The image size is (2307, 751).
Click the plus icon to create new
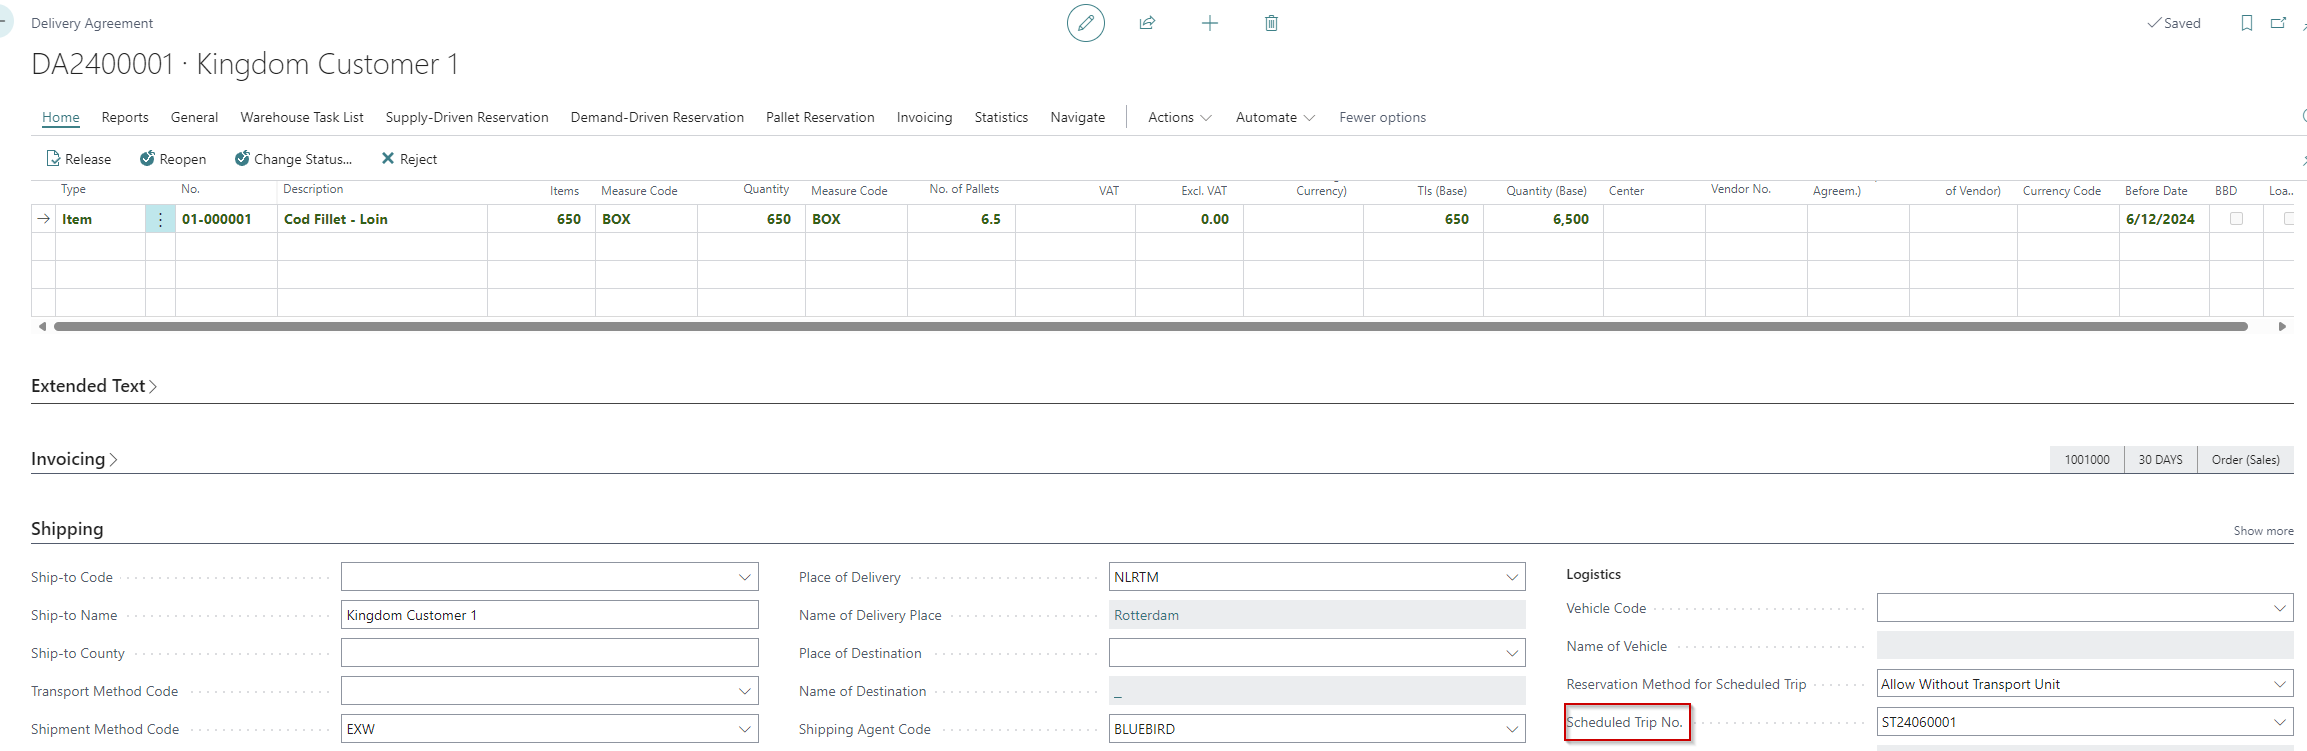pos(1209,23)
